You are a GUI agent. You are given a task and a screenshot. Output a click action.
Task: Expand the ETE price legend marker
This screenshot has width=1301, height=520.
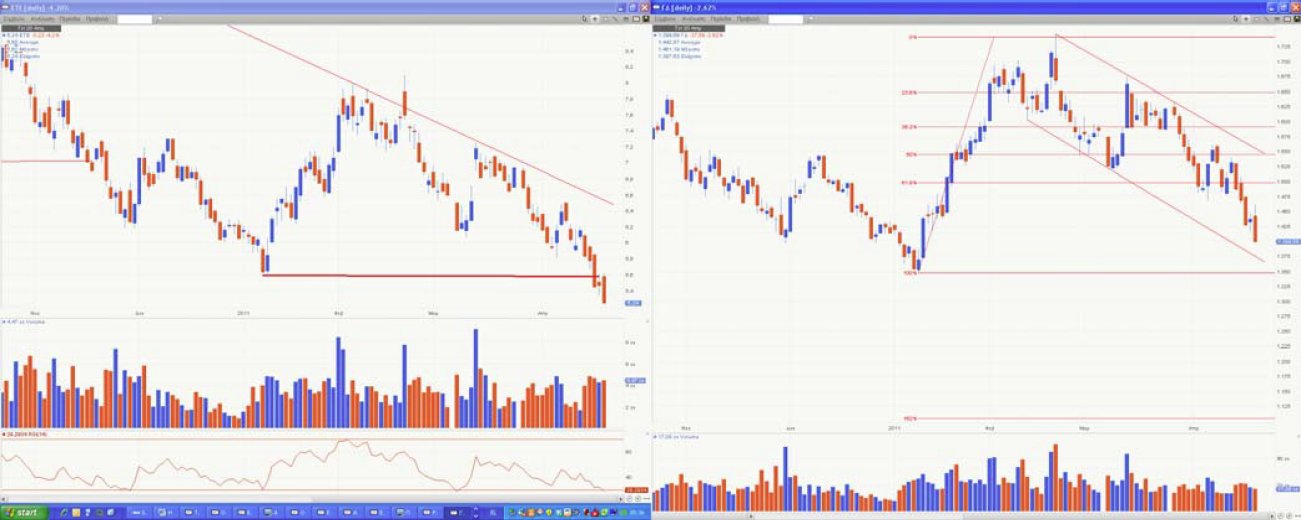click(x=3, y=35)
